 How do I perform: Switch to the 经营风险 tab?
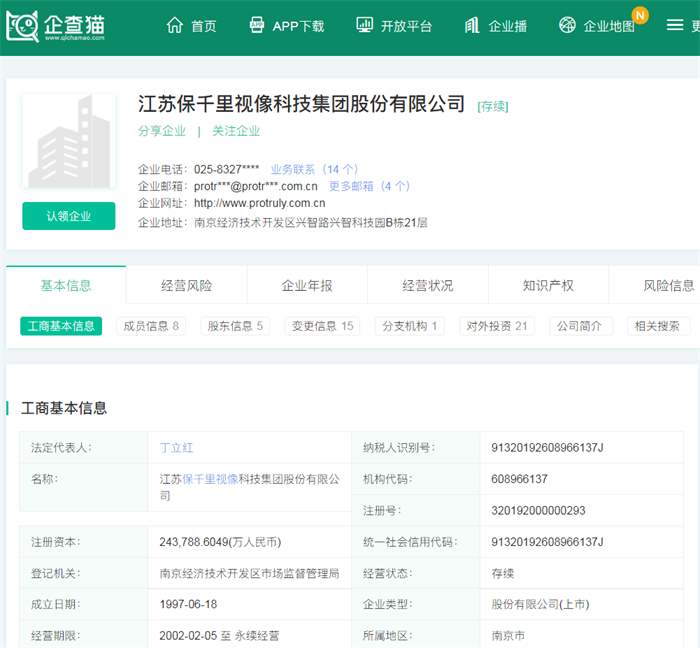tap(186, 286)
